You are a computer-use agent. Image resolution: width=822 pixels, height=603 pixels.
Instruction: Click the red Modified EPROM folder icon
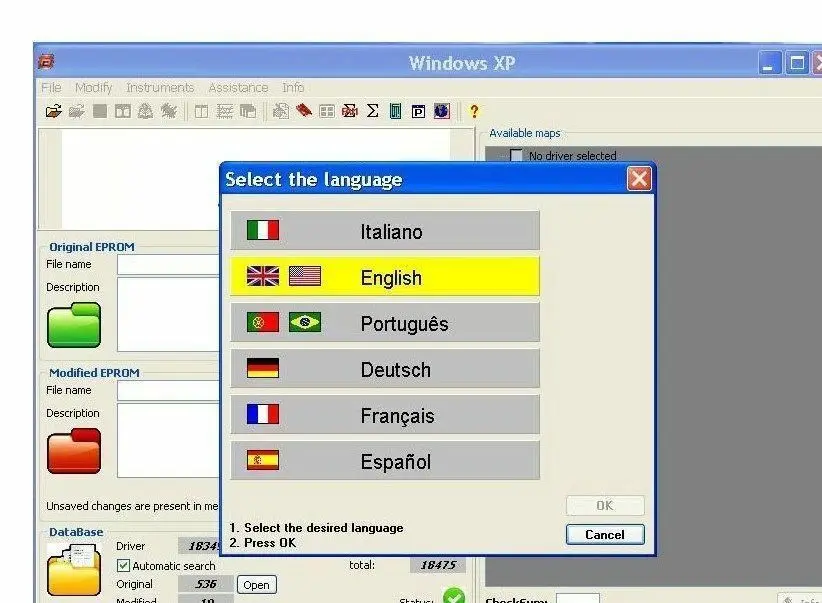point(74,451)
